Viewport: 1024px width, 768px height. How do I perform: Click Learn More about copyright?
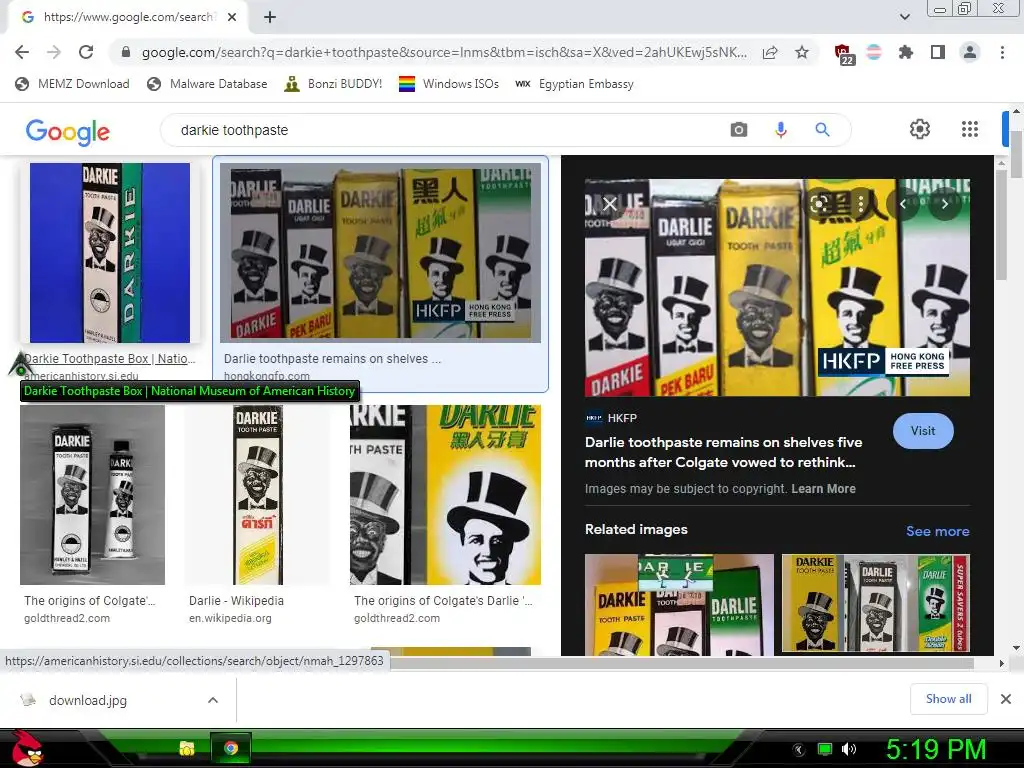pos(823,488)
